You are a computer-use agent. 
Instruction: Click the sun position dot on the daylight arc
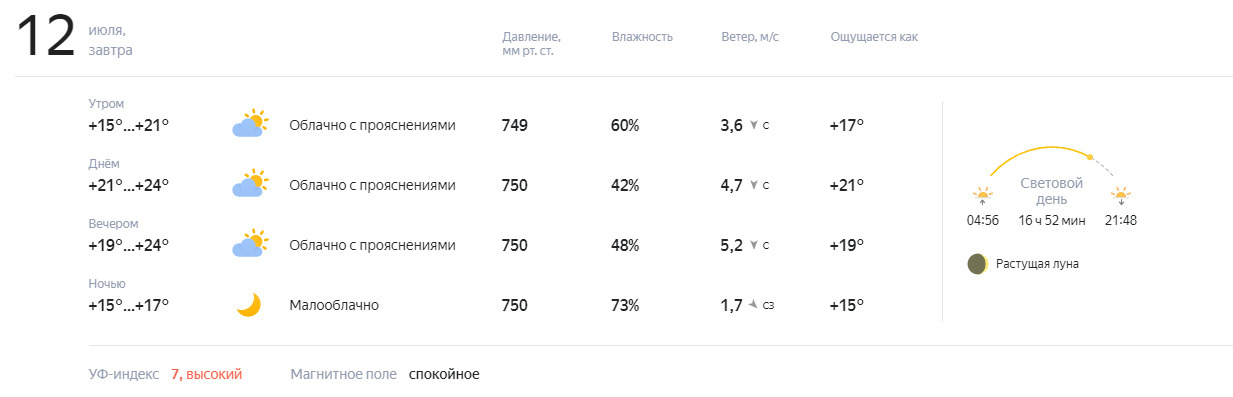coord(1090,157)
